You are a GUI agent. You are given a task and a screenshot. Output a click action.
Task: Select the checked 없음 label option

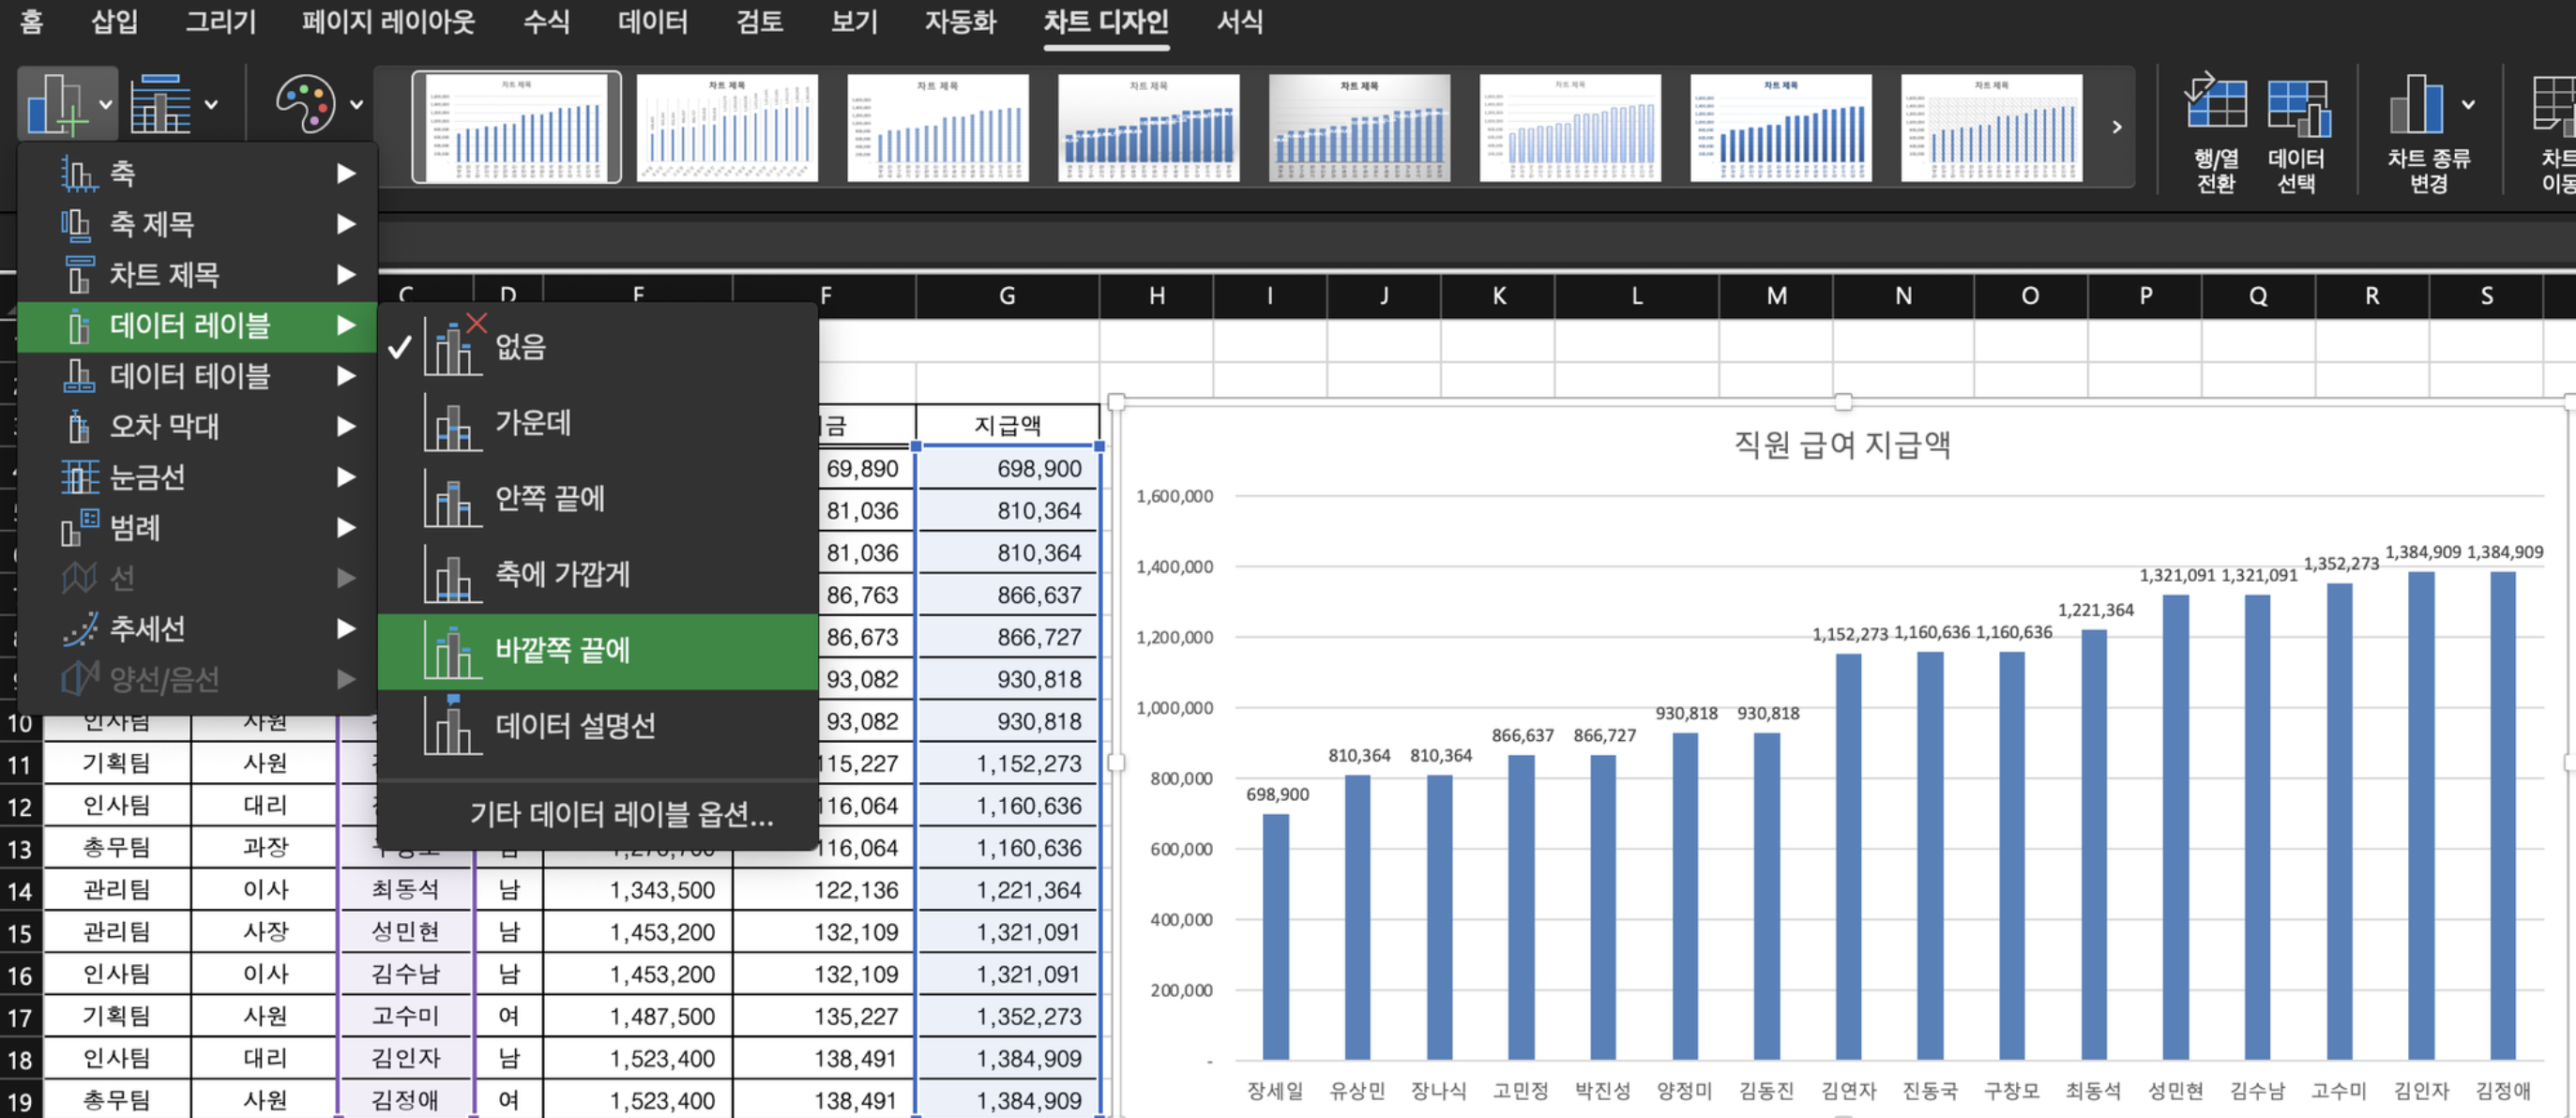(520, 347)
